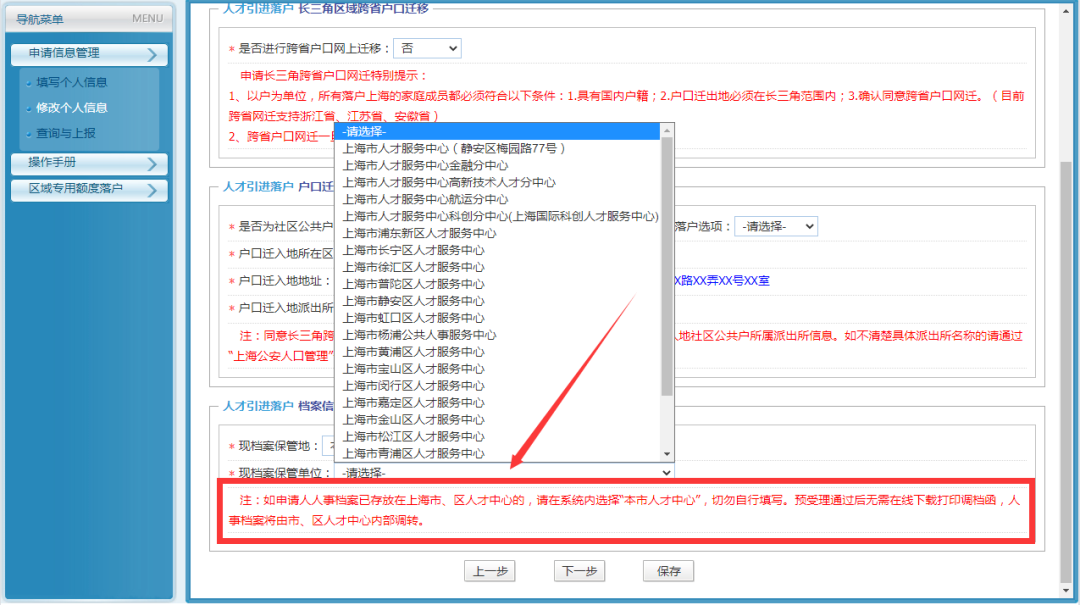This screenshot has height=605, width=1080.
Task: Expand 申请信息管理 chevron arrow icon
Action: point(151,55)
